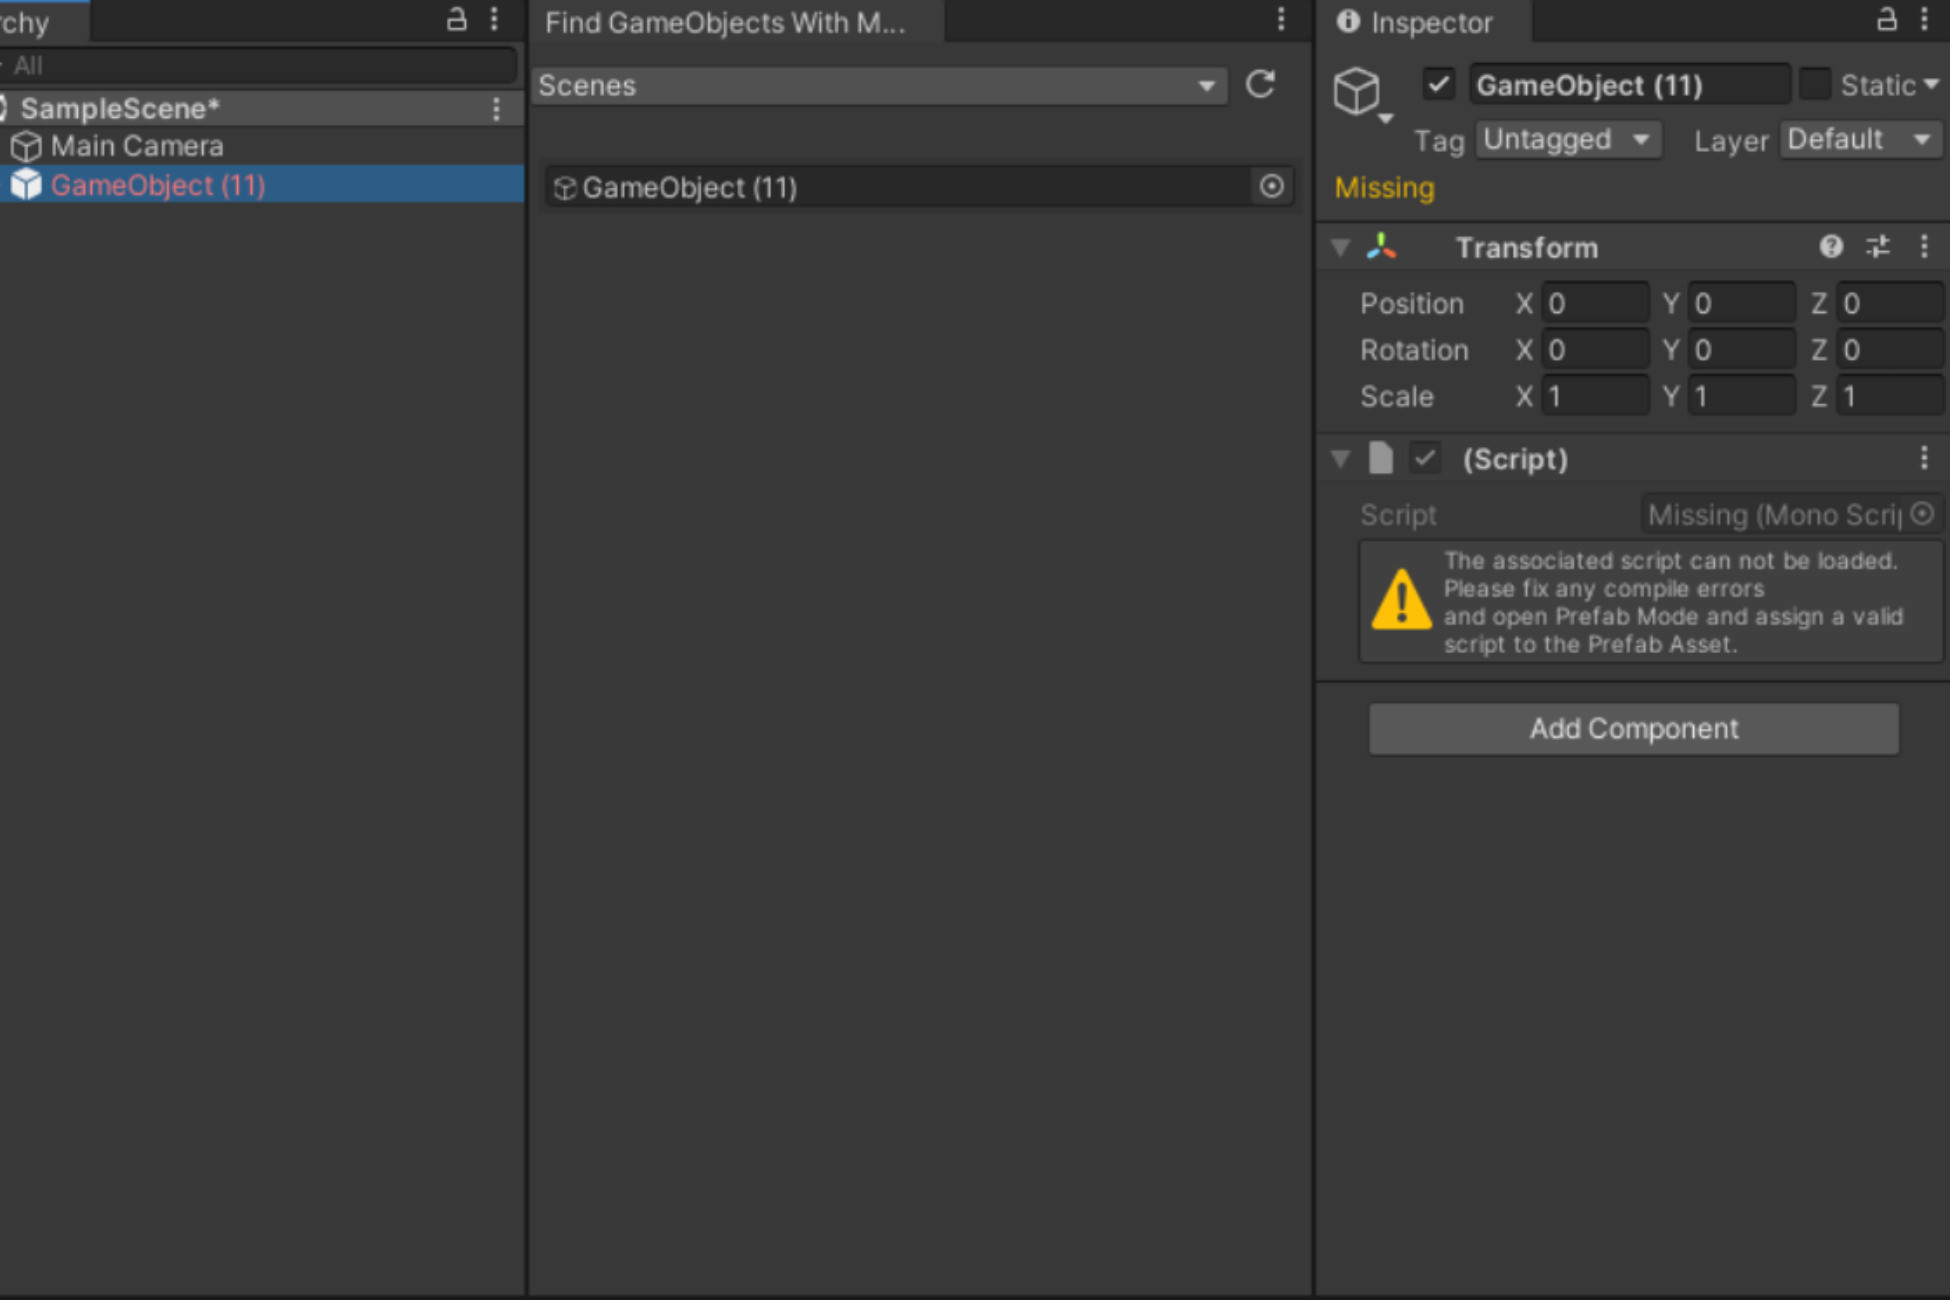Collapse the Transform component foldout

(x=1341, y=247)
